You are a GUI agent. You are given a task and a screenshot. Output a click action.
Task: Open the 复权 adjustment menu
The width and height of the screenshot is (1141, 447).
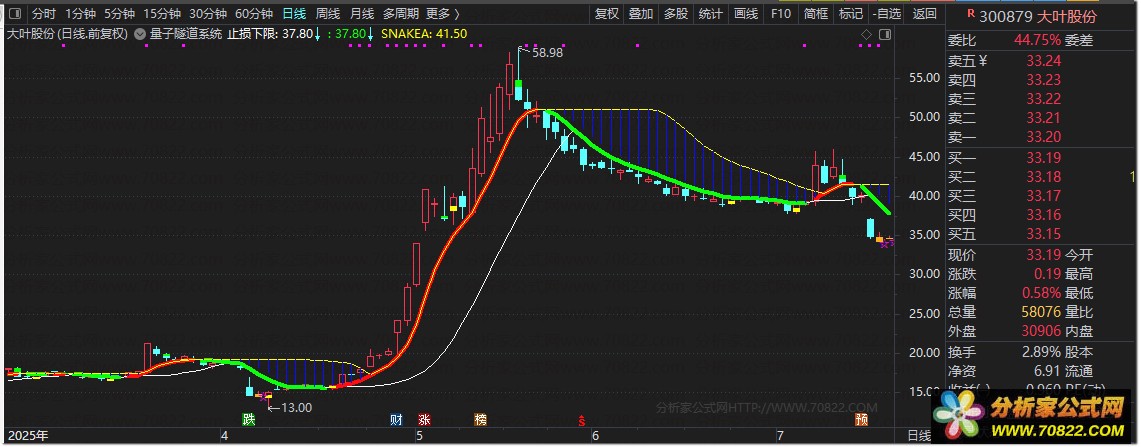click(607, 13)
